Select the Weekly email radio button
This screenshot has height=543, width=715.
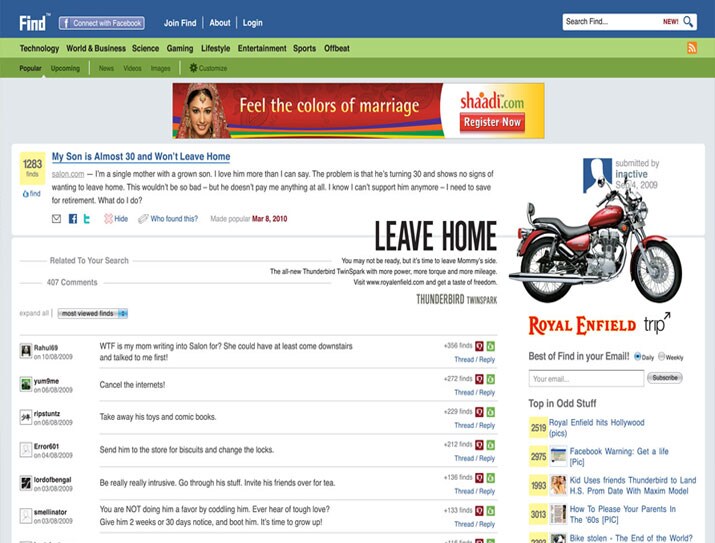[661, 357]
